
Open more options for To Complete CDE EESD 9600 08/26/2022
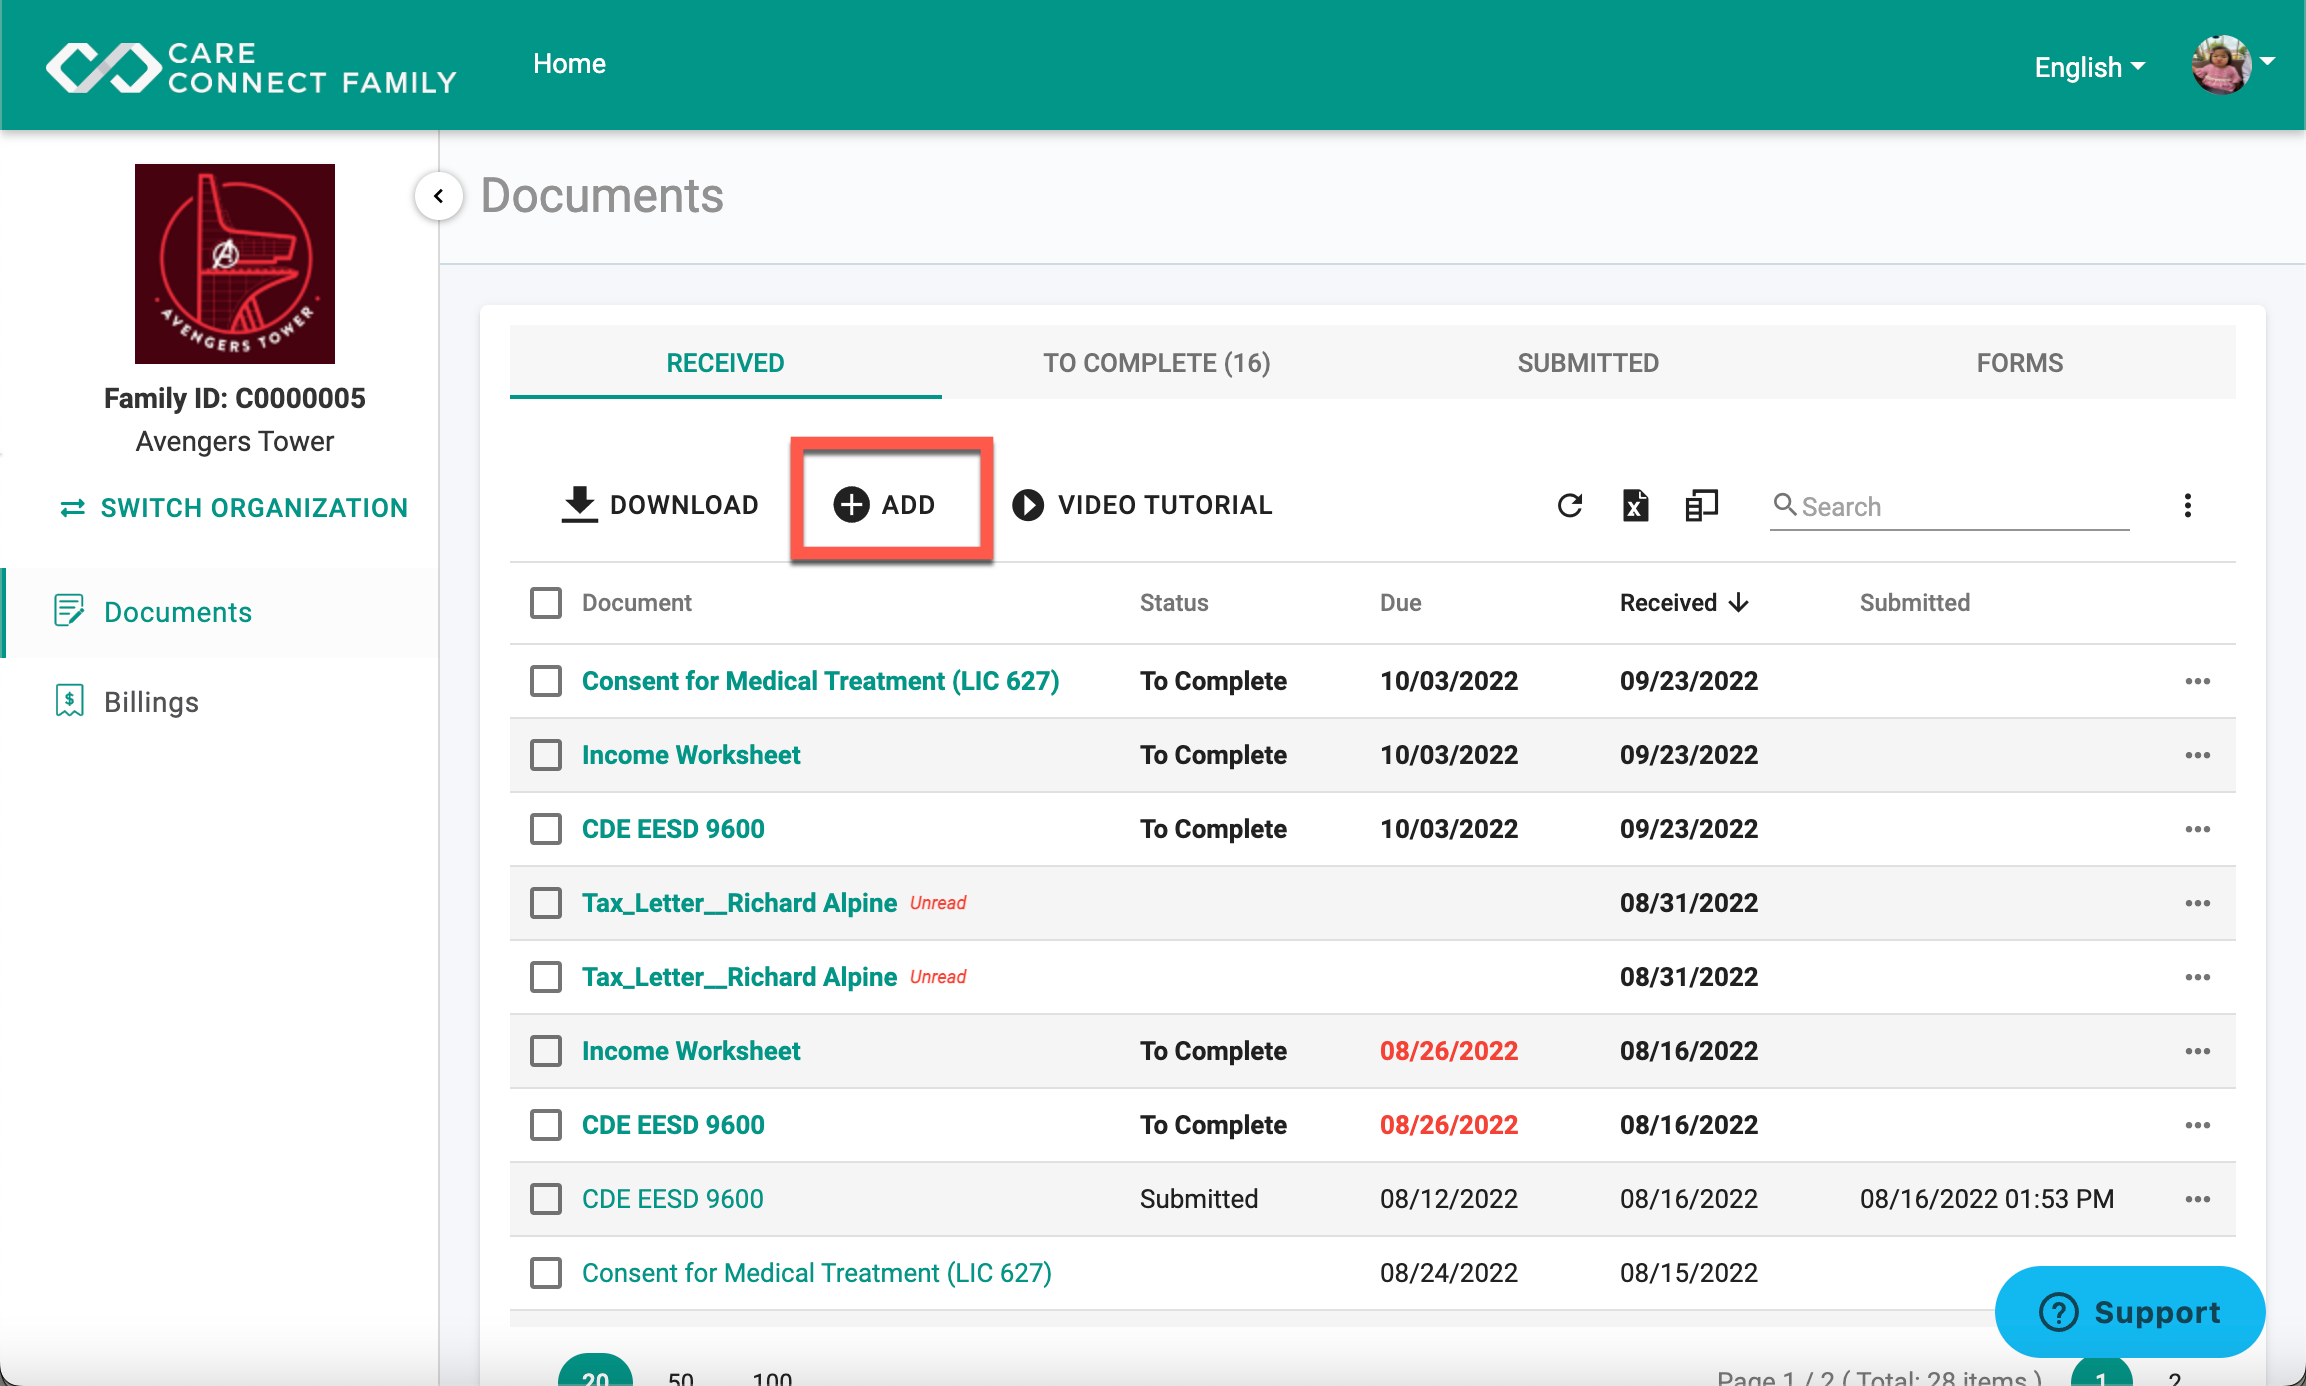click(x=2198, y=1125)
